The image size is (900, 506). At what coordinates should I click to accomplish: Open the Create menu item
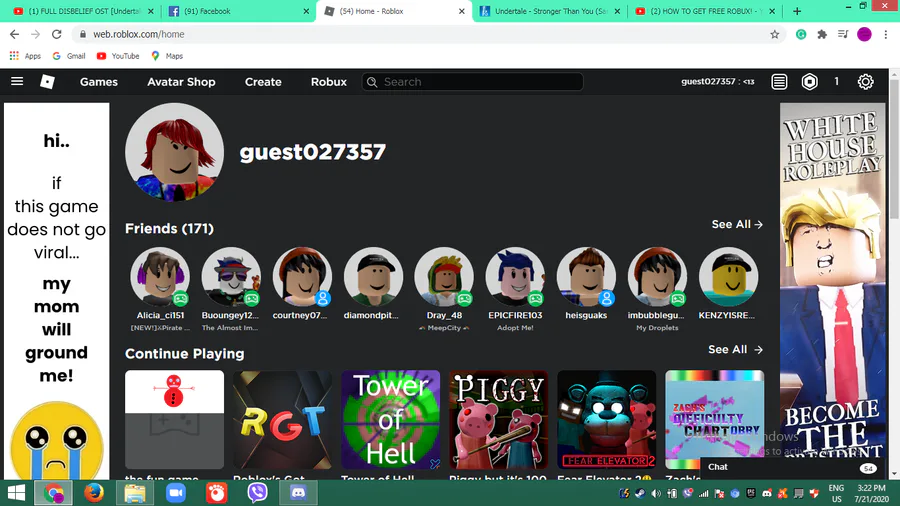(263, 82)
